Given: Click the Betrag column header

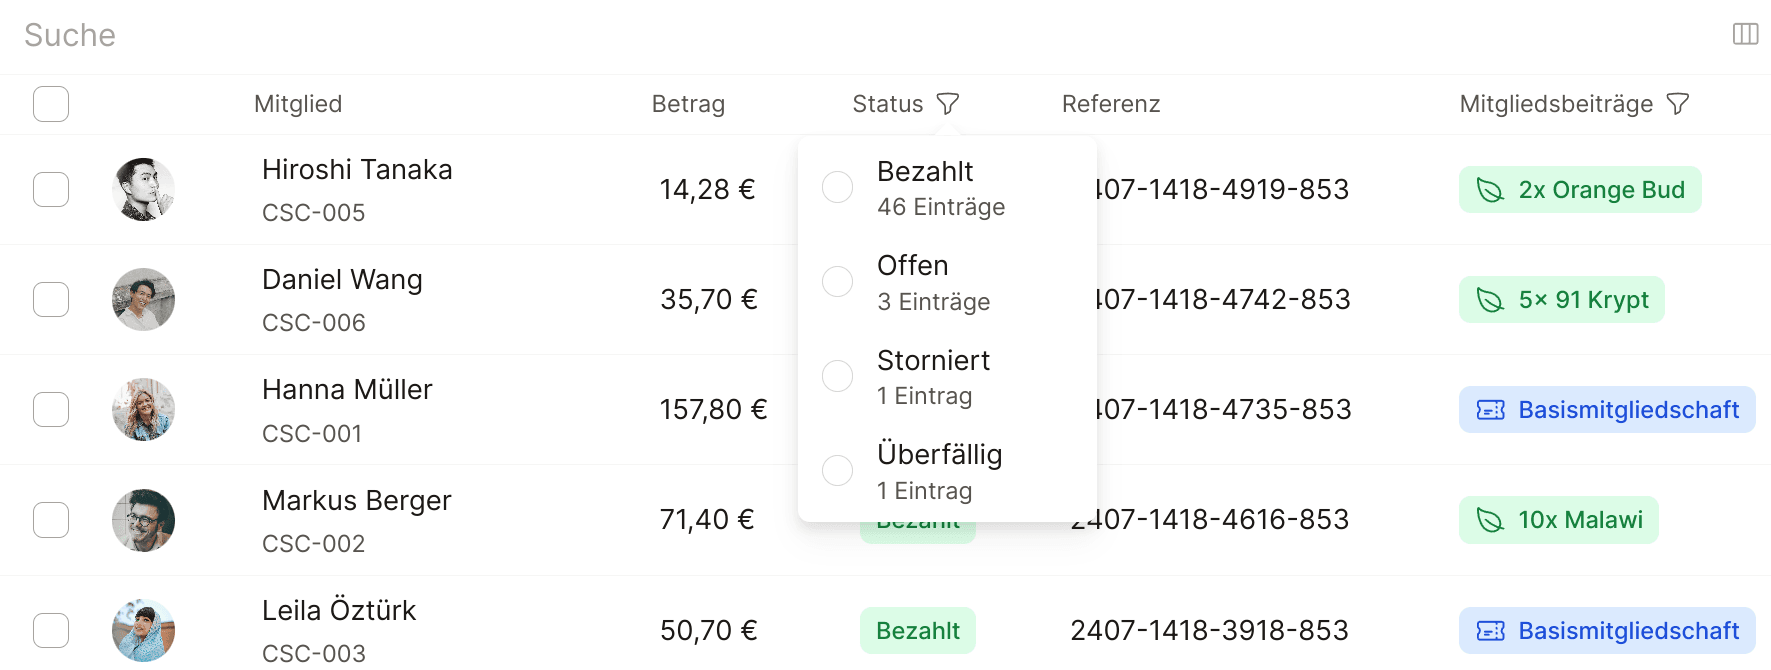Looking at the screenshot, I should click(x=688, y=104).
